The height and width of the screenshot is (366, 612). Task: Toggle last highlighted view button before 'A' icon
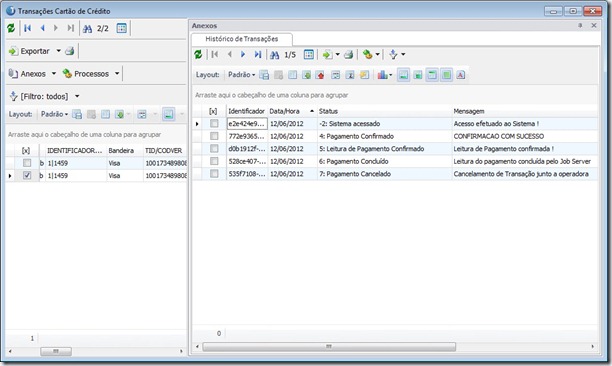tap(447, 75)
